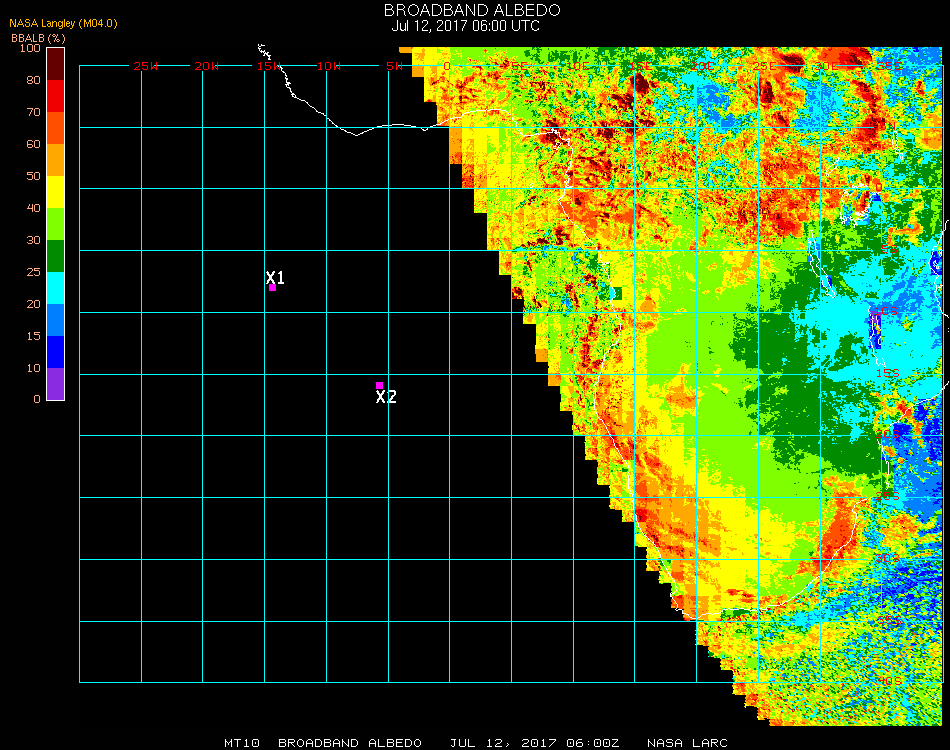Click MT10 text in the footer

click(243, 743)
